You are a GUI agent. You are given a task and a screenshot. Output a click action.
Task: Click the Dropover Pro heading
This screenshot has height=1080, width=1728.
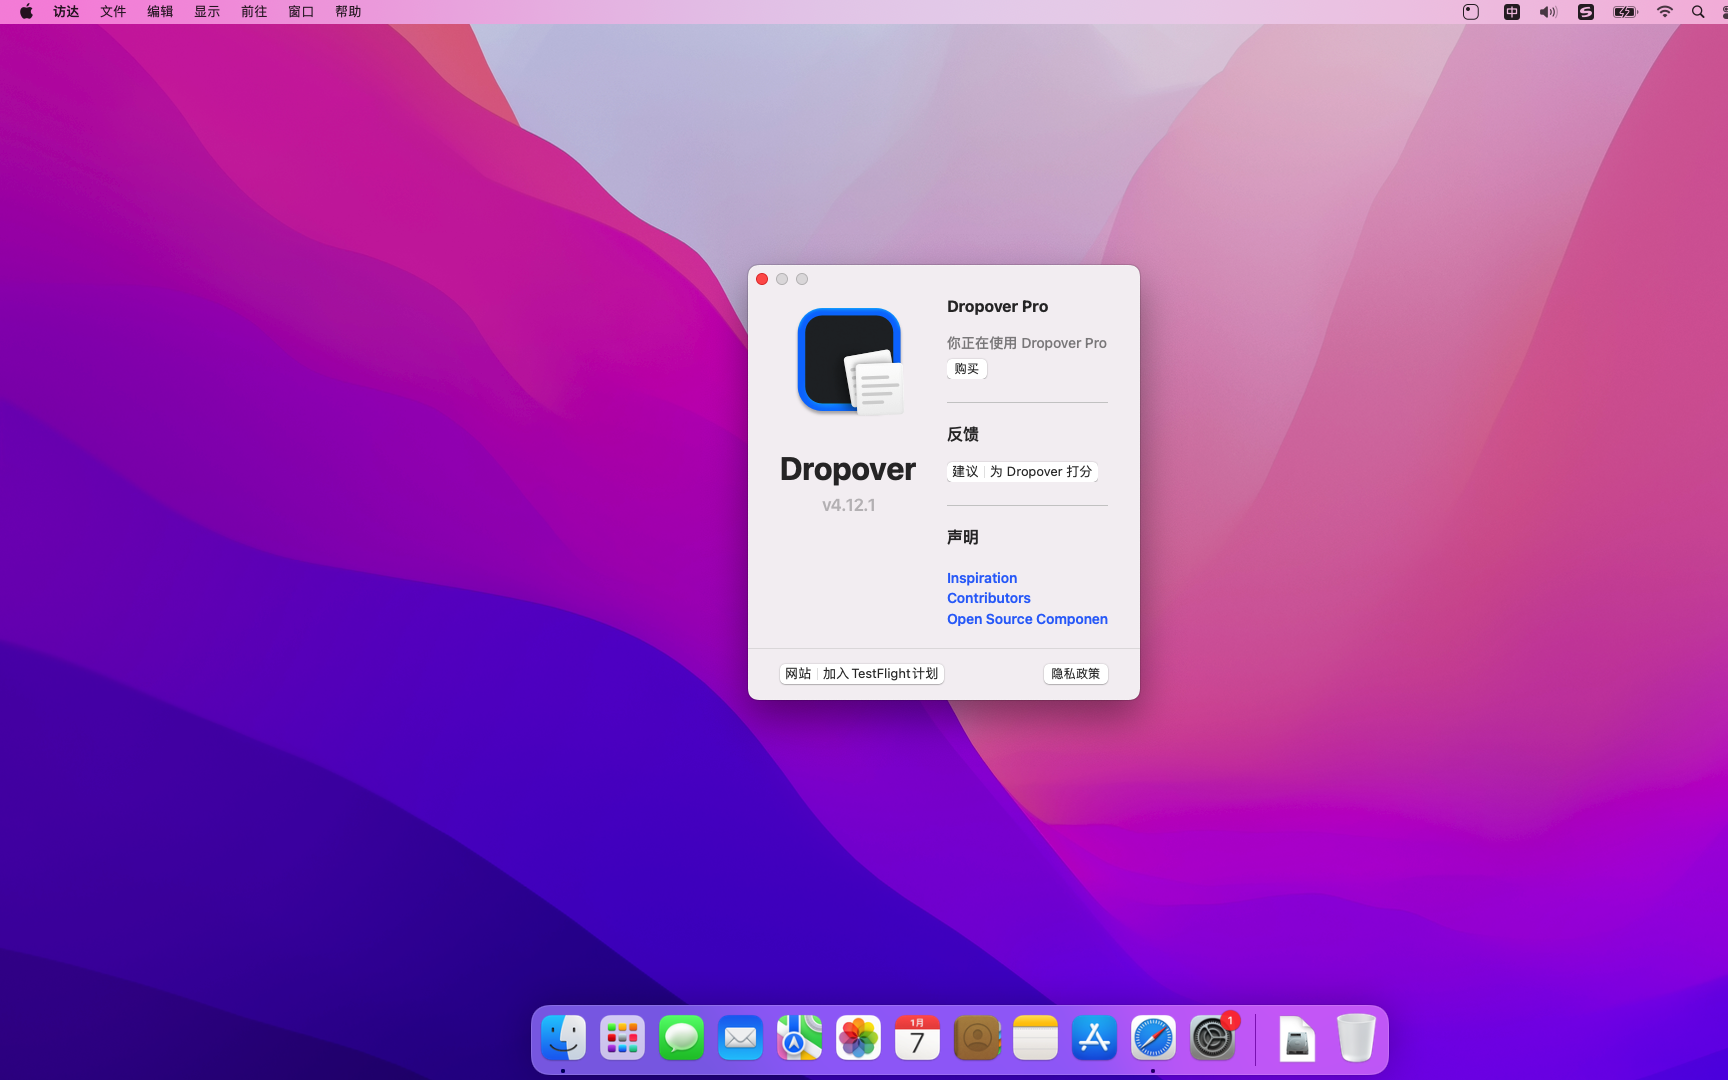coord(998,307)
